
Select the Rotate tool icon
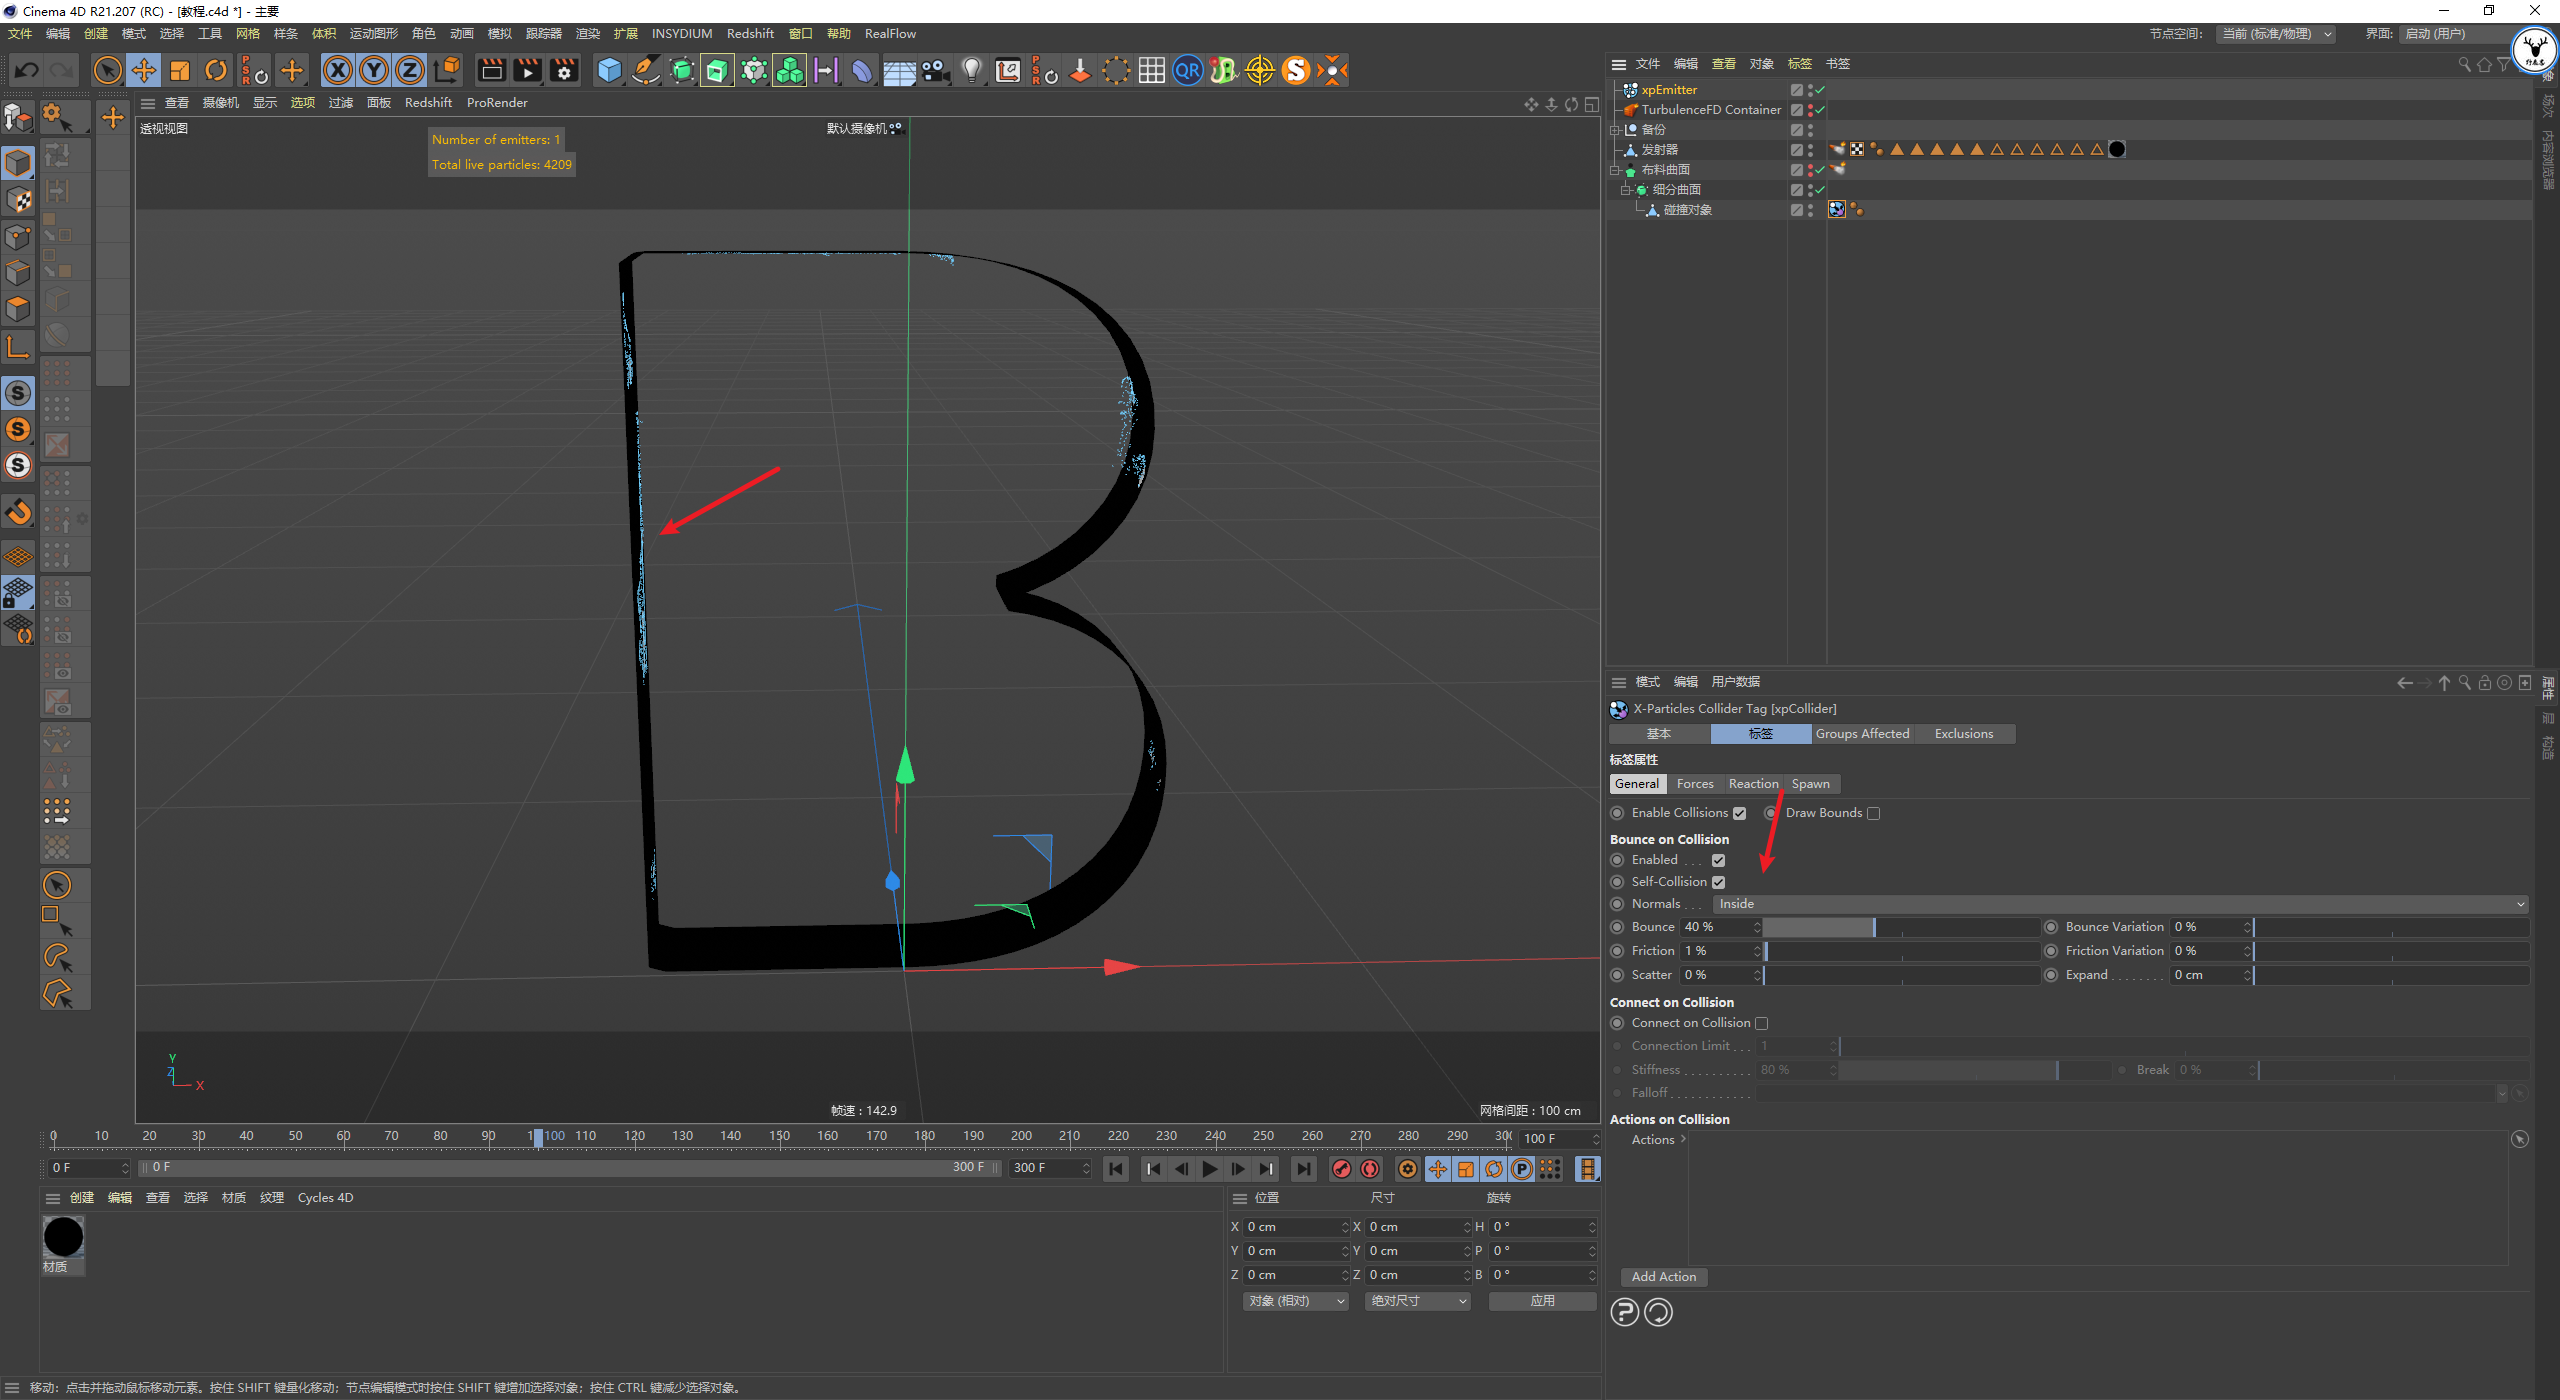click(215, 70)
